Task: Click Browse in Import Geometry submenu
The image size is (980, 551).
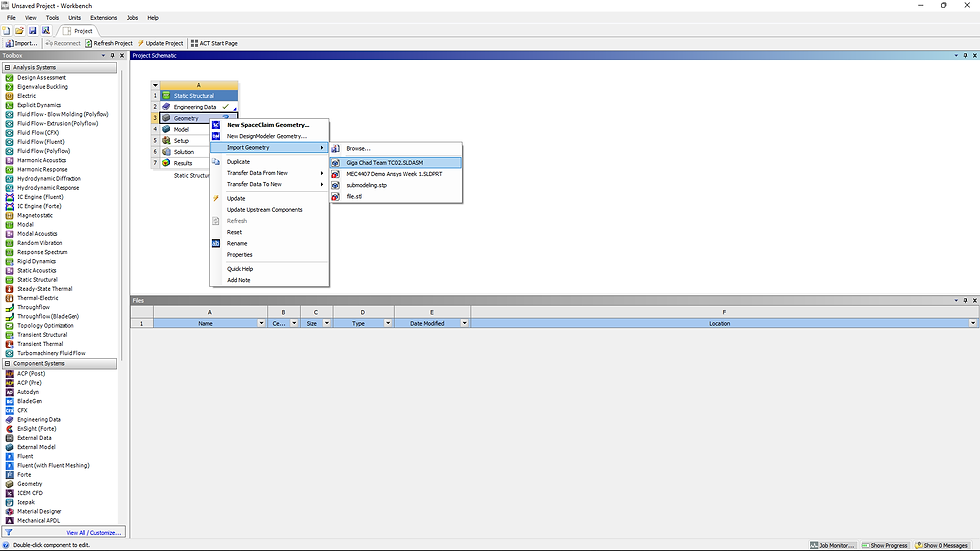Action: point(396,149)
